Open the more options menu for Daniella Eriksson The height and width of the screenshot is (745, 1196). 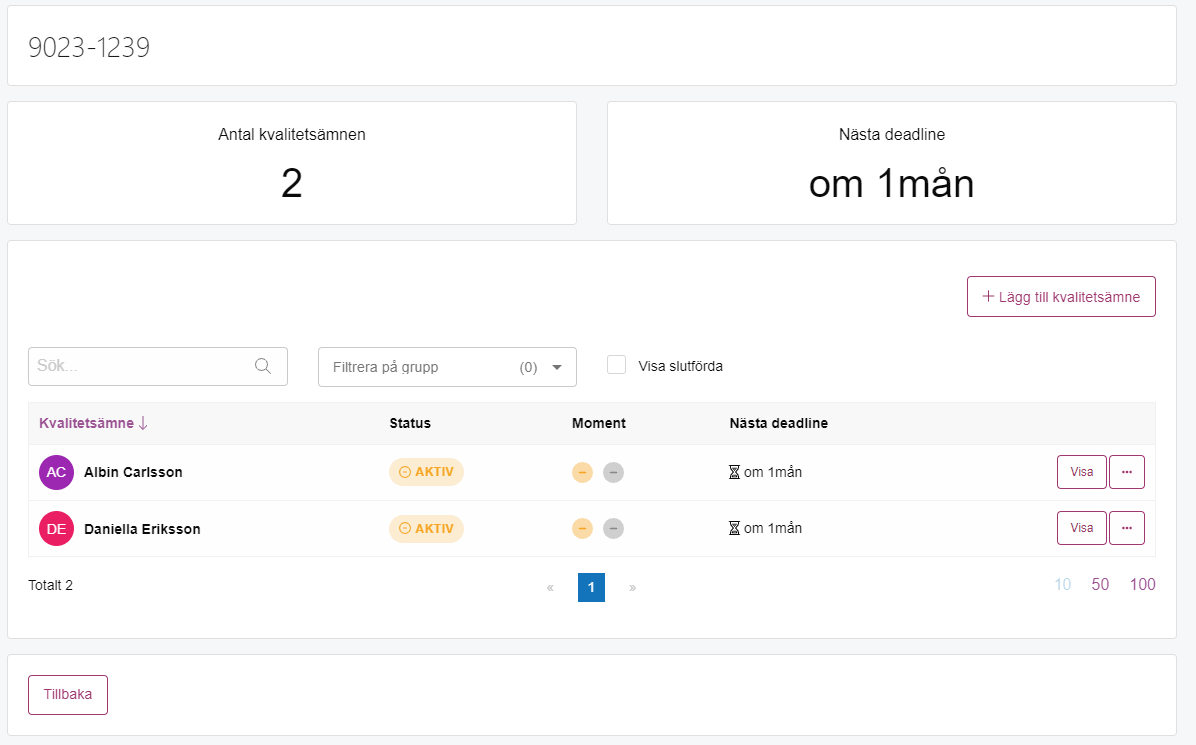click(x=1127, y=528)
